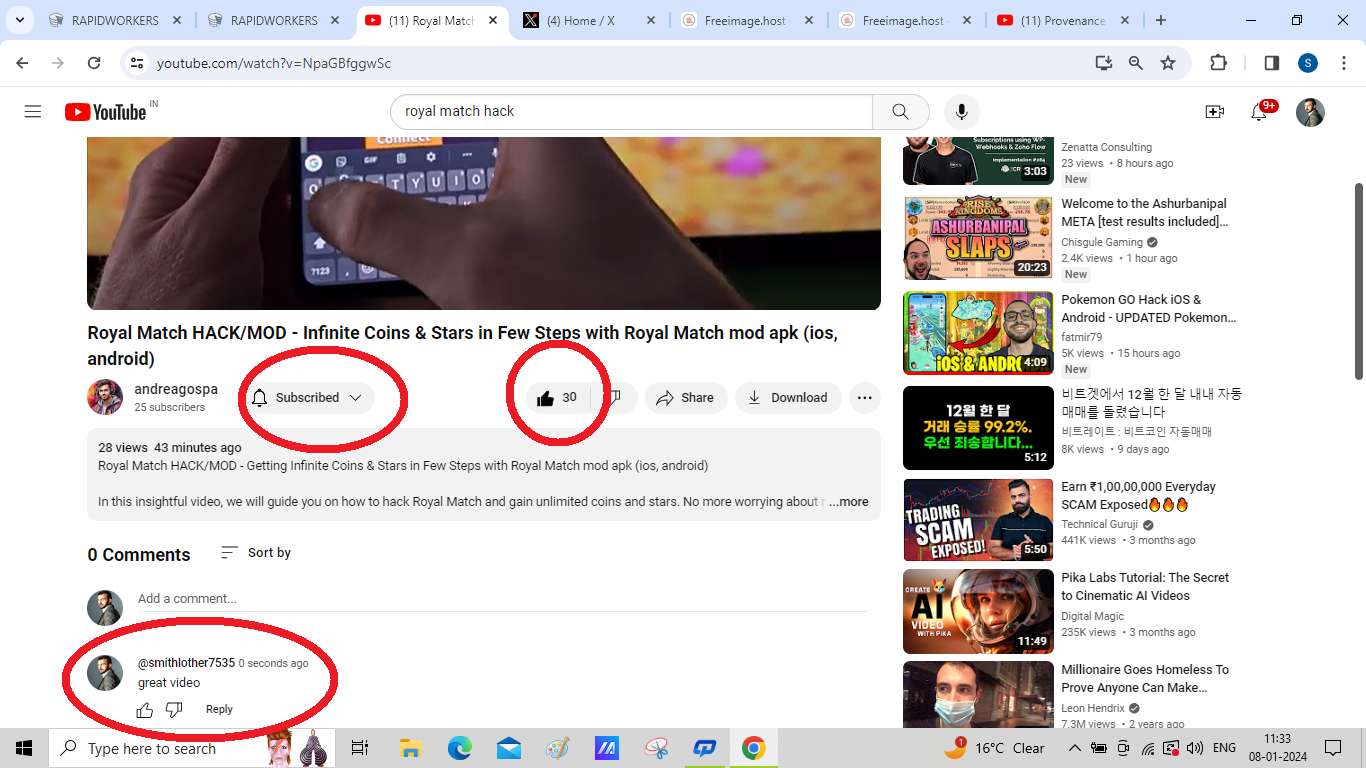Close the Home / X tab
The width and height of the screenshot is (1366, 768).
tap(651, 20)
